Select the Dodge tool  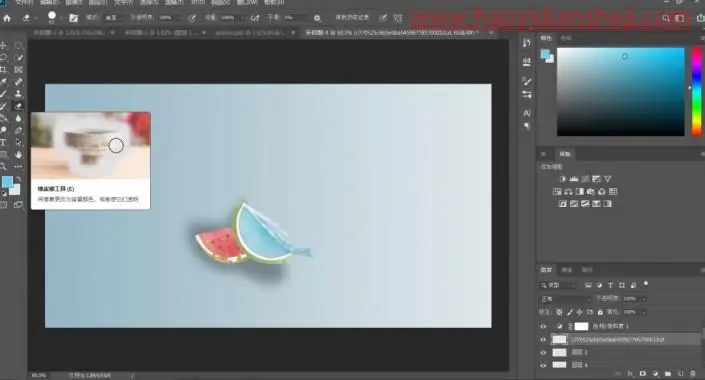pos(4,130)
